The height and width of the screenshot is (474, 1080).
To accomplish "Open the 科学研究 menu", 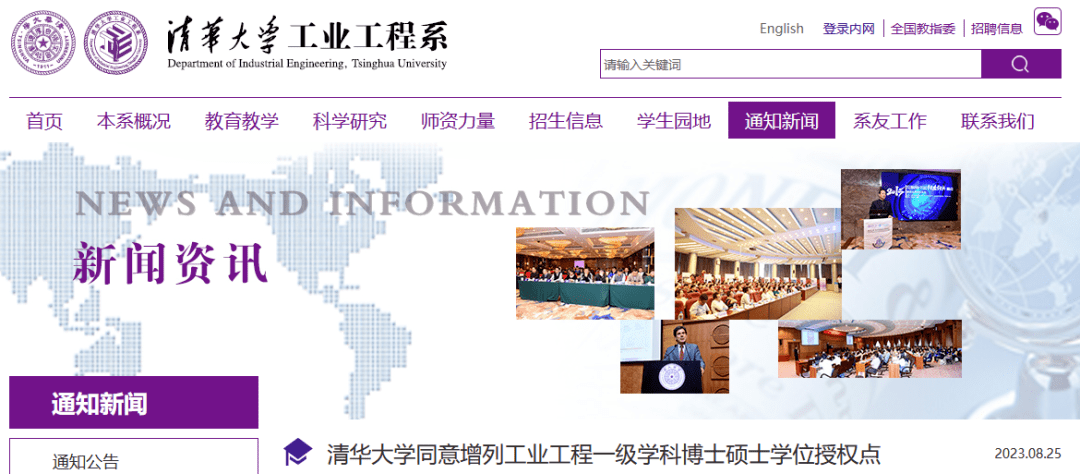I will 350,121.
